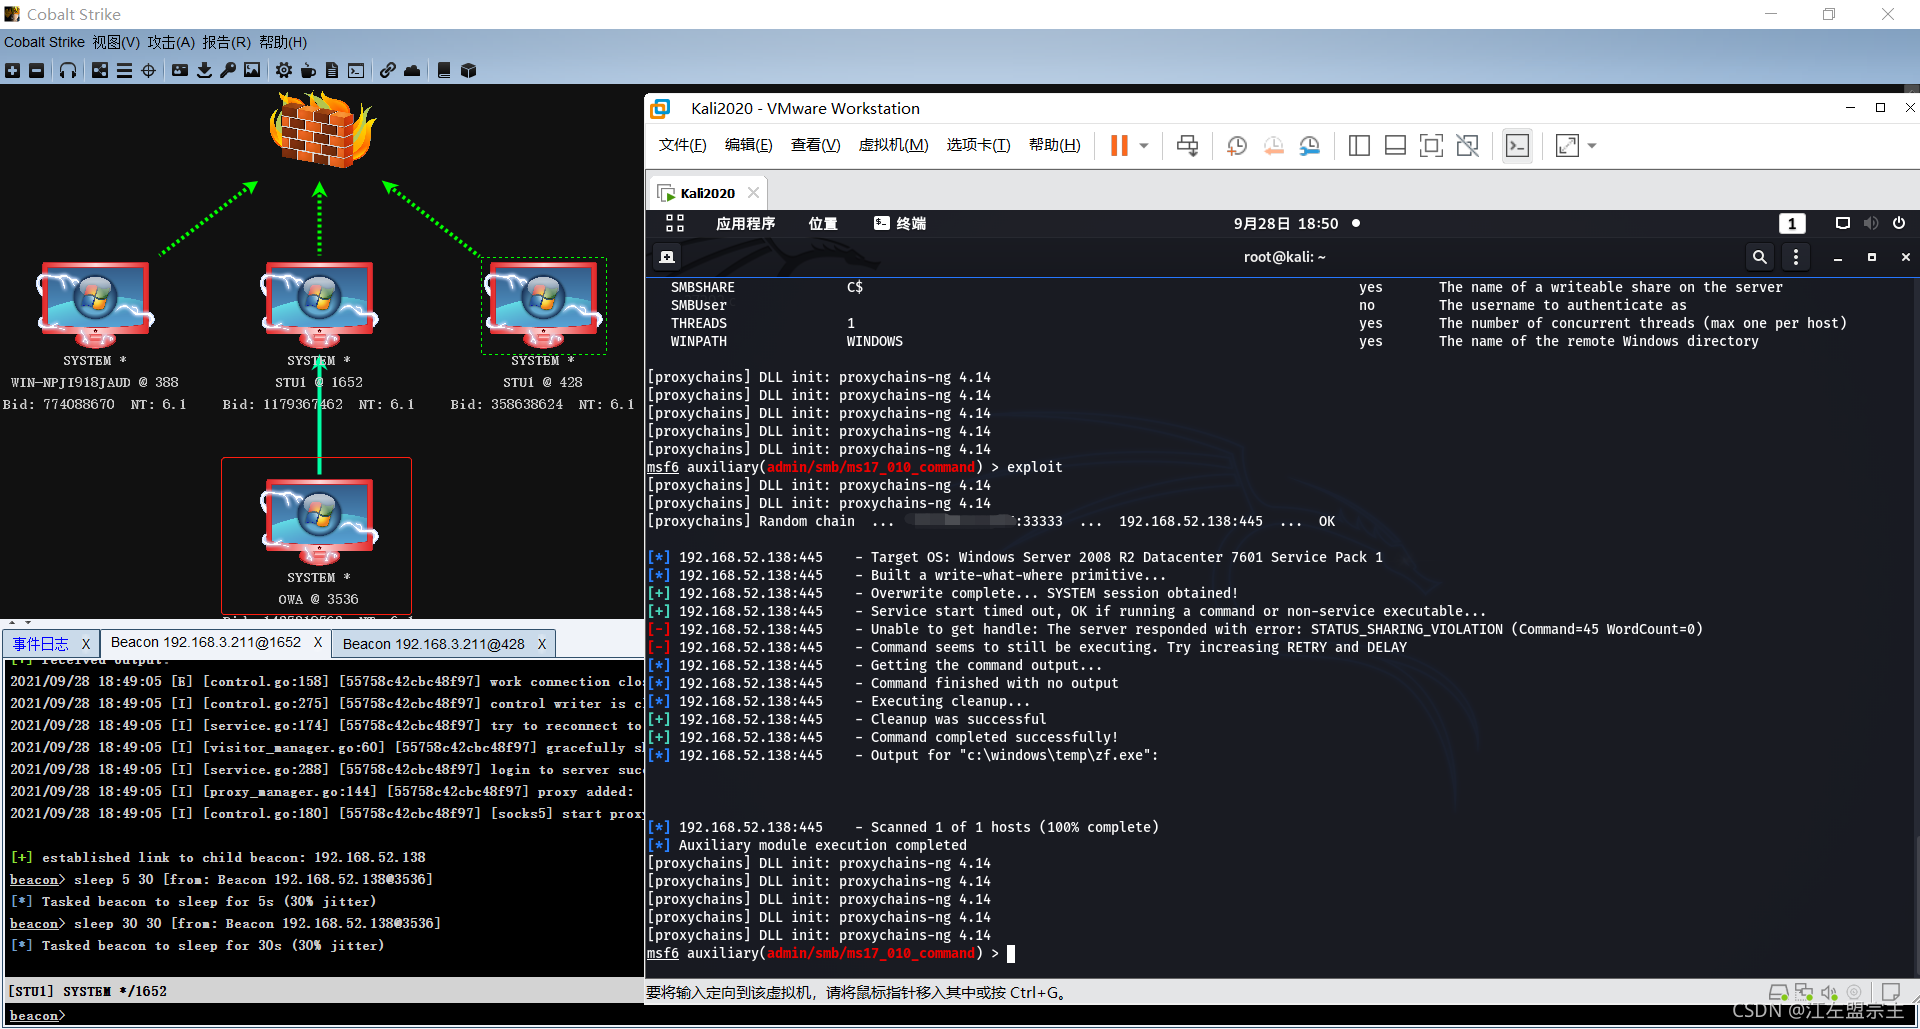
Task: Click the firewall icon in pivot graph
Action: [322, 130]
